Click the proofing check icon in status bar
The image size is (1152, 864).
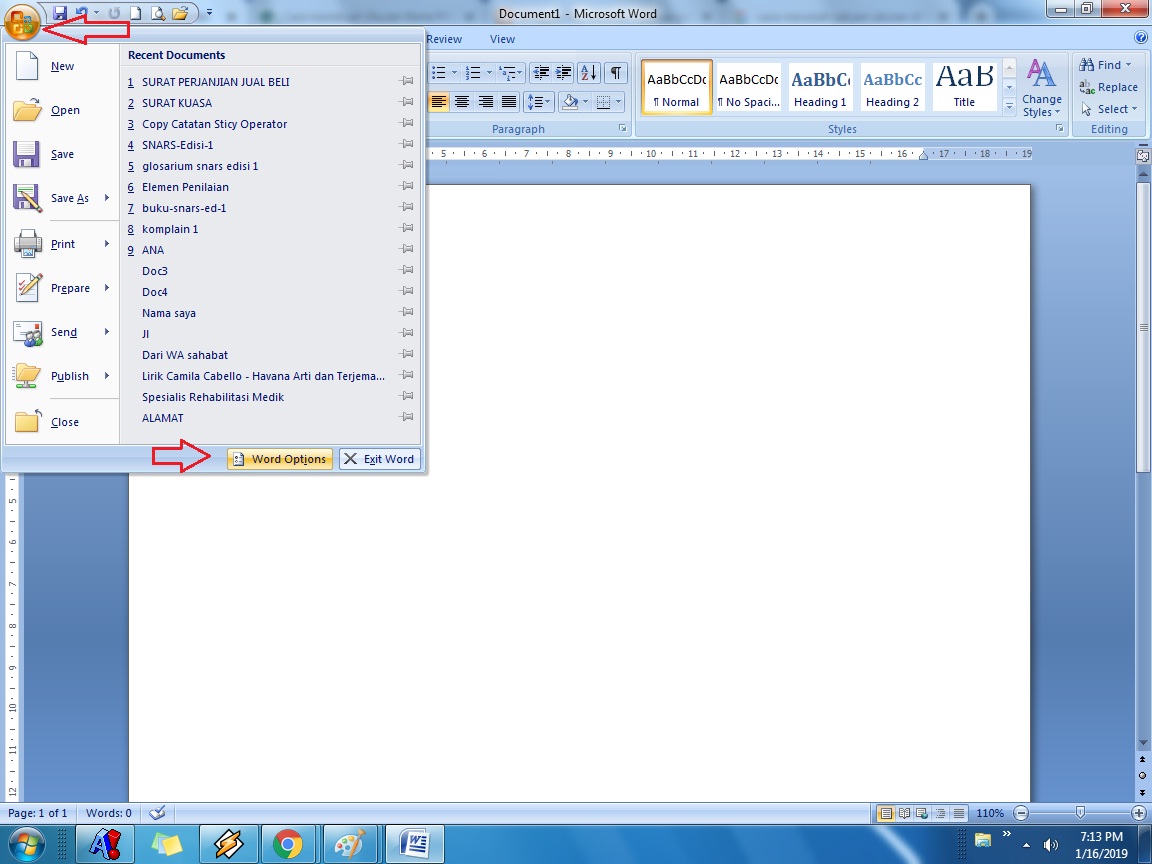(x=156, y=813)
